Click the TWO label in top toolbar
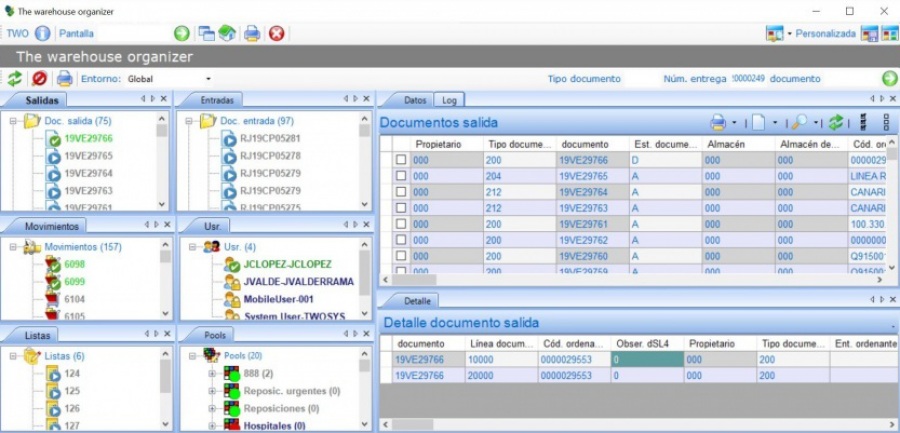The image size is (900, 433). click(x=17, y=33)
